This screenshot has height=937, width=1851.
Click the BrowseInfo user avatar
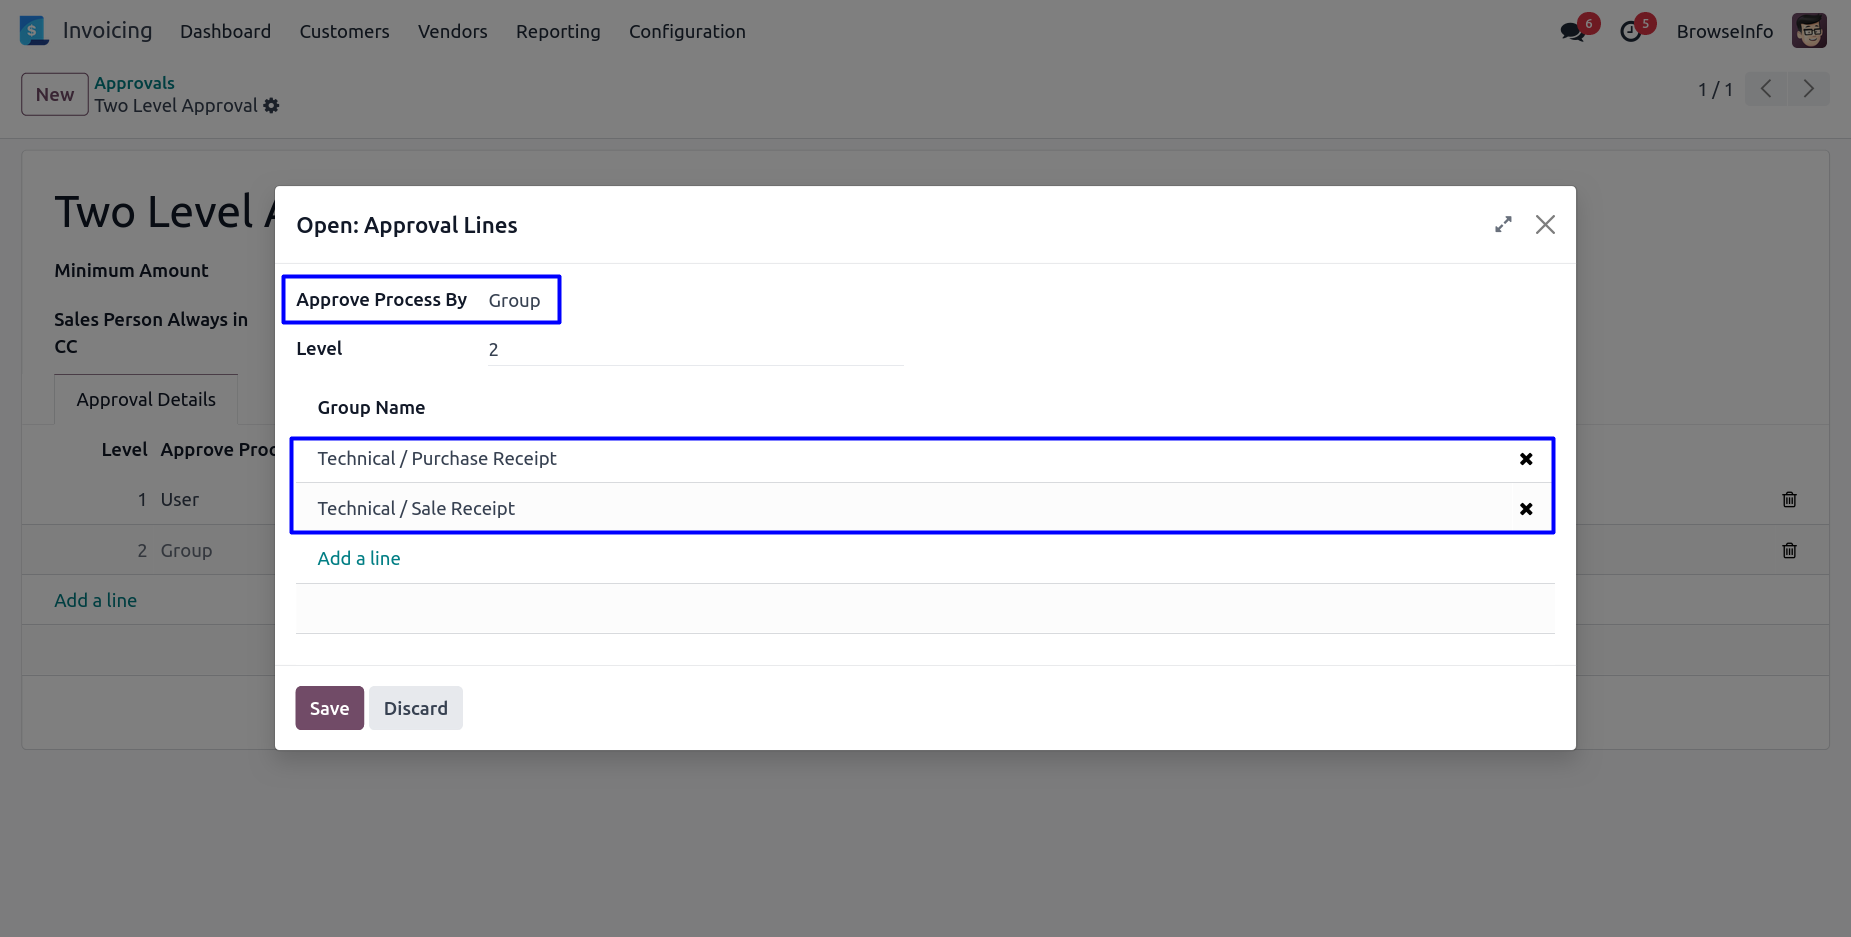(x=1809, y=31)
